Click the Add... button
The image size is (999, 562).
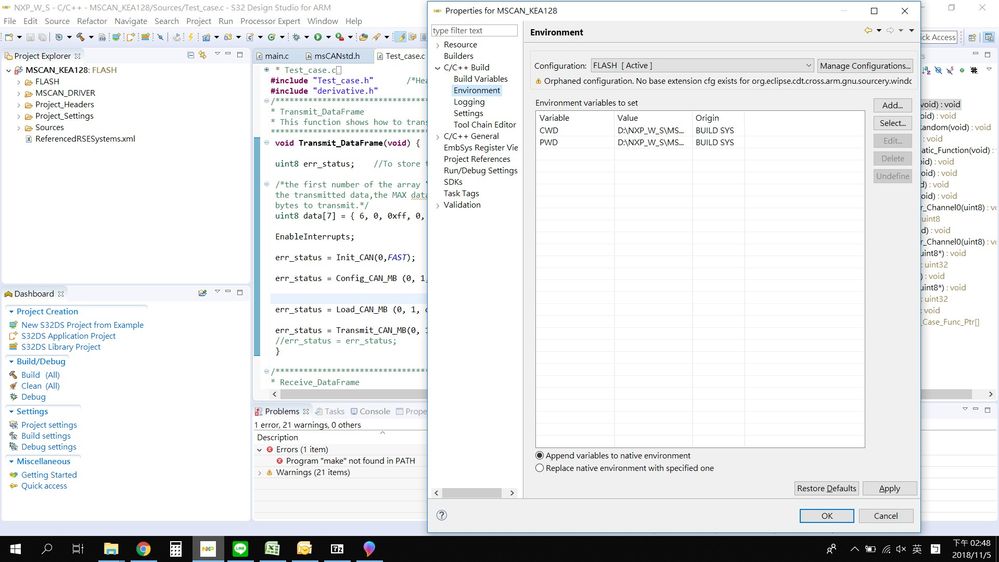point(892,105)
